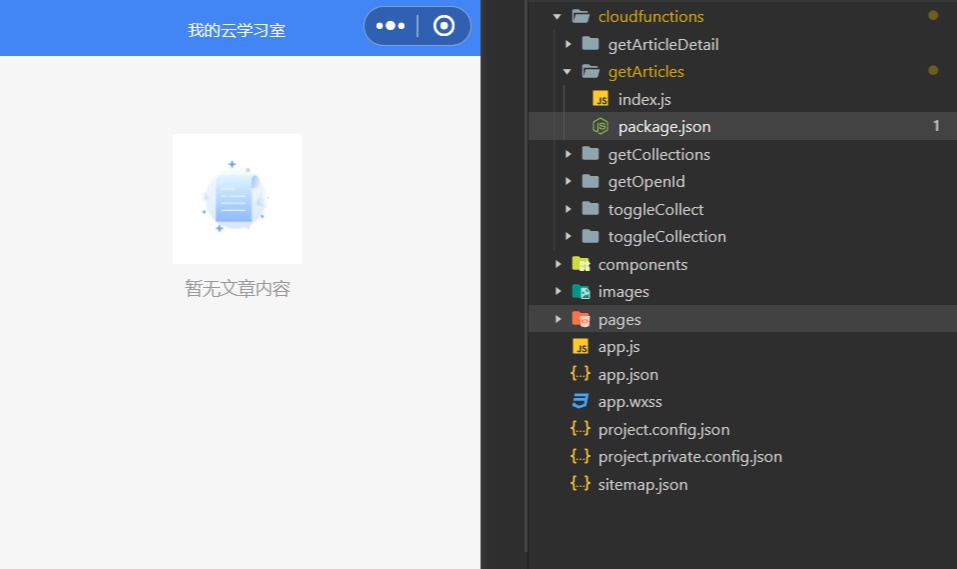Open the package.json file
This screenshot has height=569, width=957.
tap(665, 127)
